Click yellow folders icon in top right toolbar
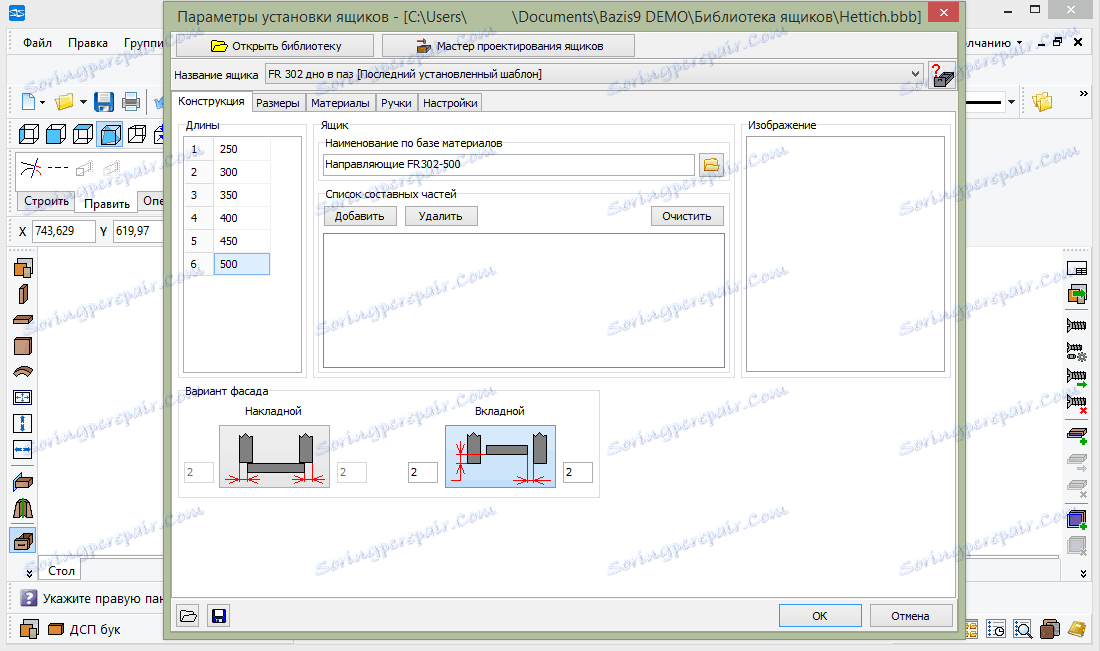 tap(1042, 102)
